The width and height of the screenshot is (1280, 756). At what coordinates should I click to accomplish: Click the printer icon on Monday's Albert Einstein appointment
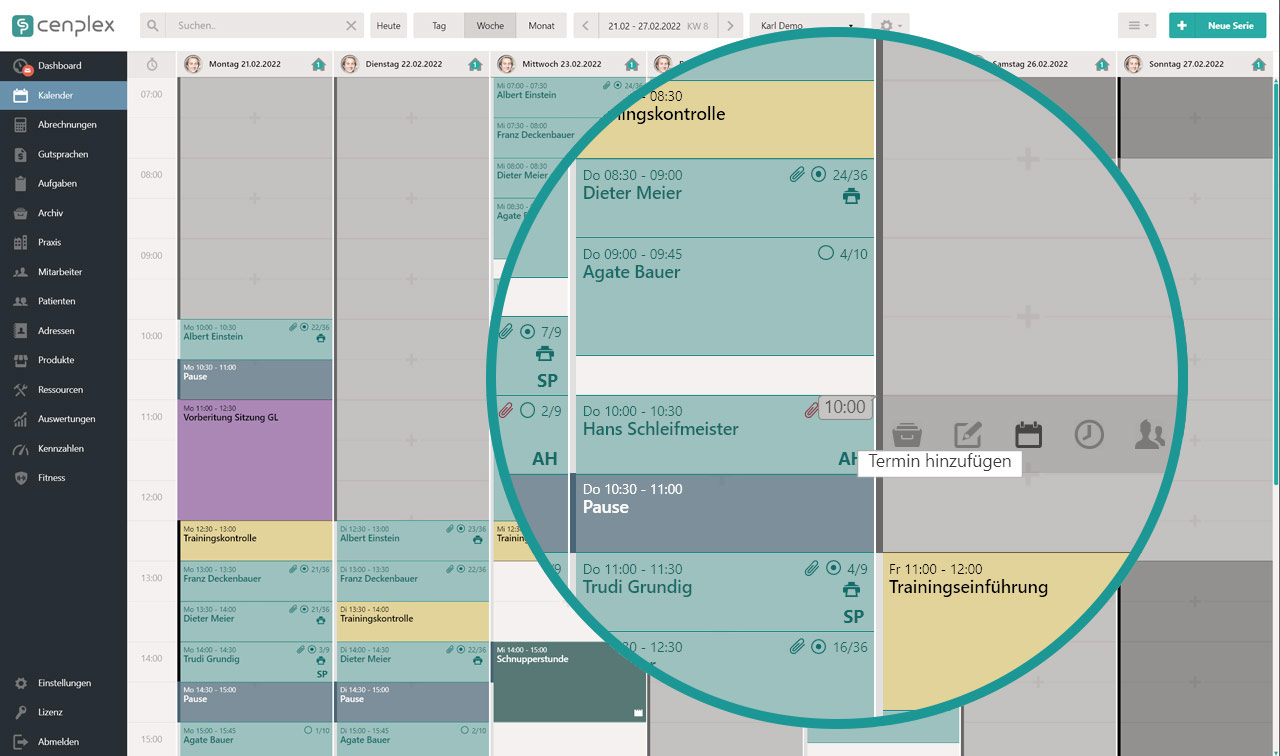click(x=321, y=339)
